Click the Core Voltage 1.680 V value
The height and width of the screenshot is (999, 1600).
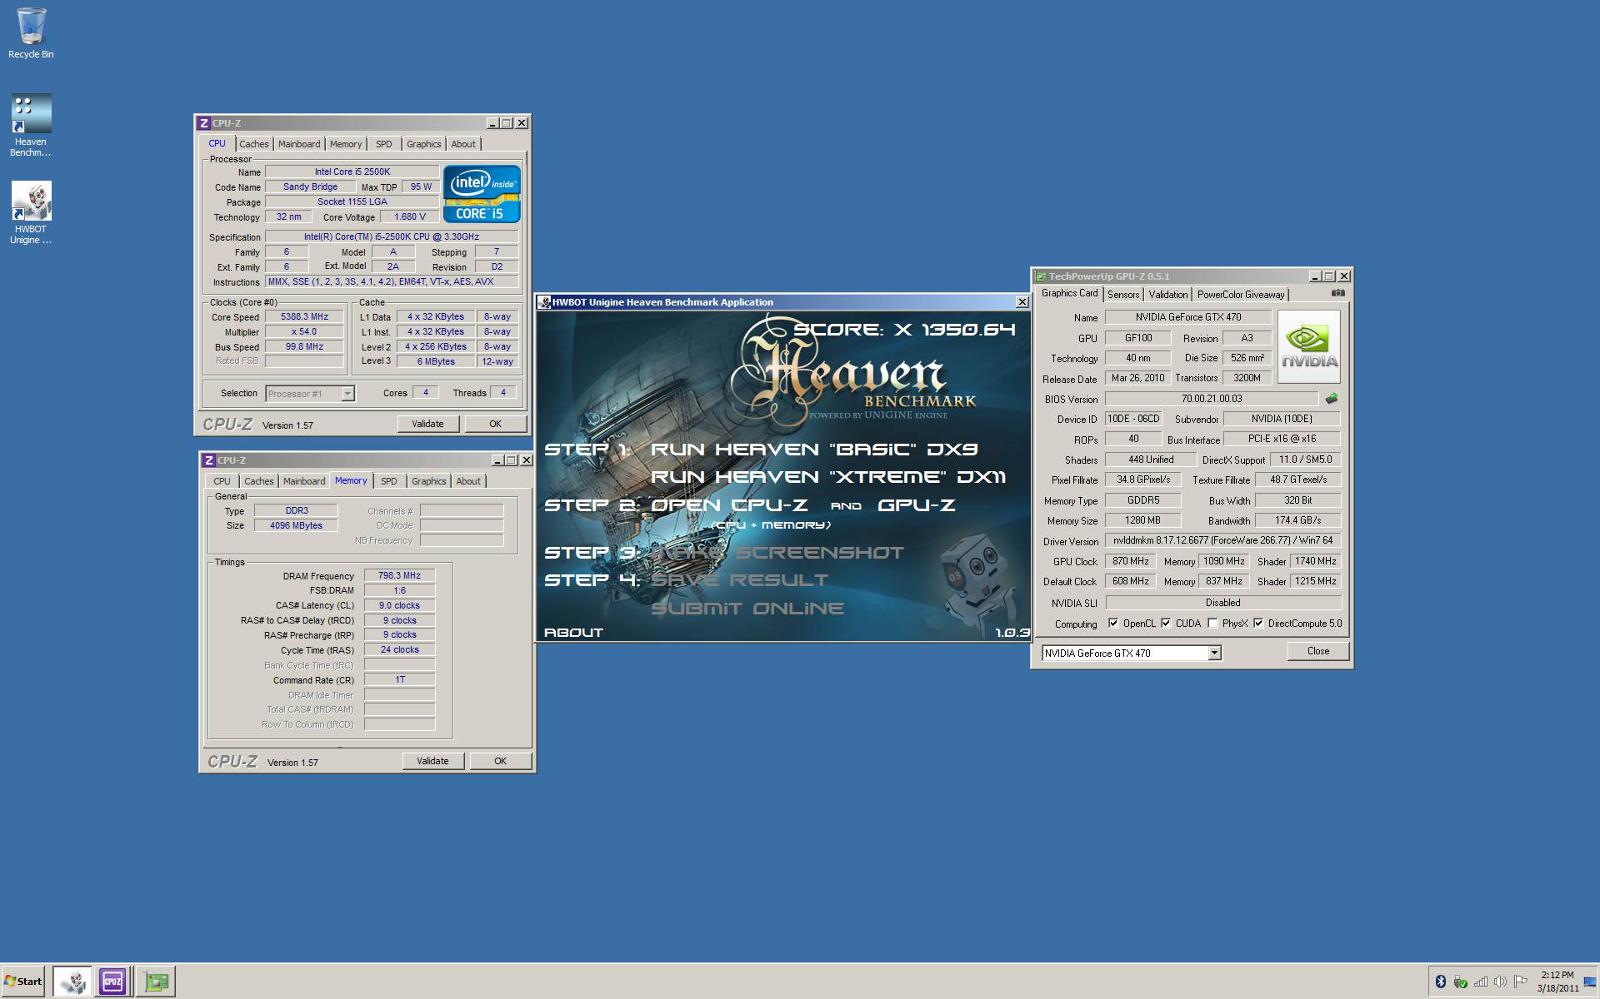click(x=409, y=217)
